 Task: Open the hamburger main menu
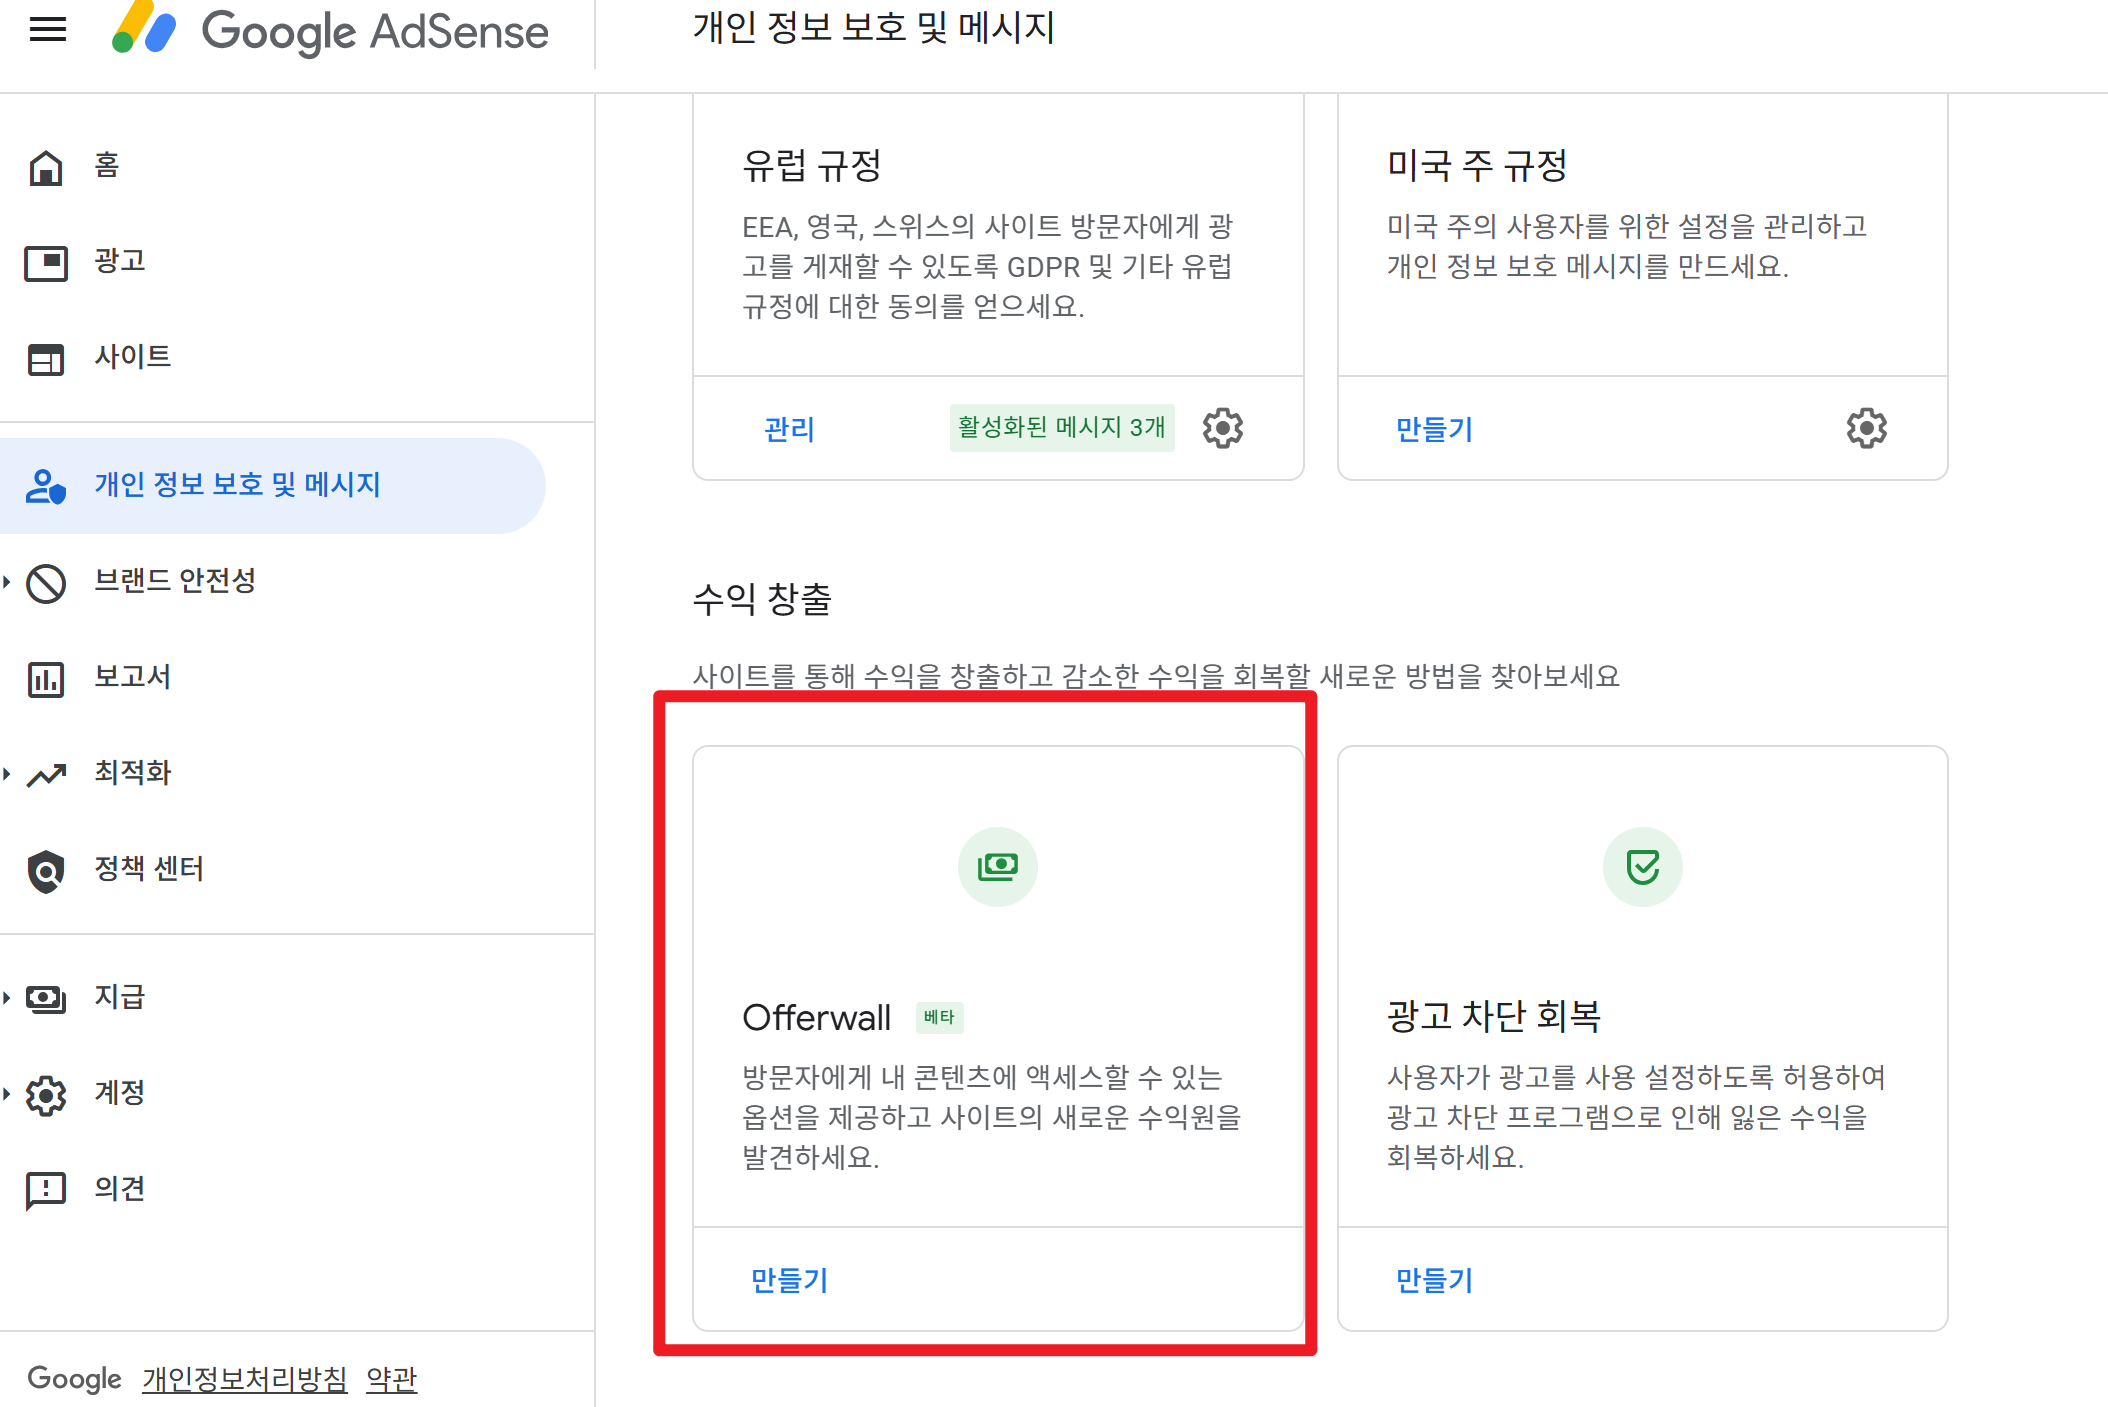pyautogui.click(x=48, y=30)
